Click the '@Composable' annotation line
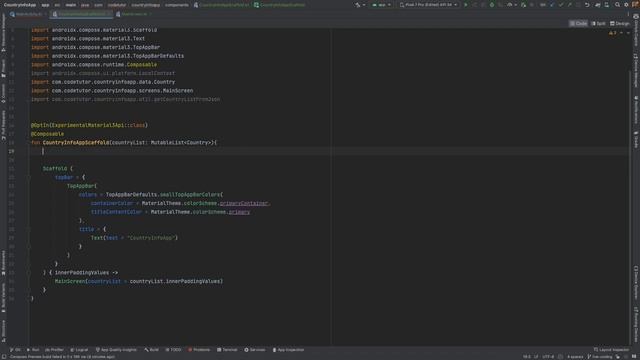 point(47,134)
